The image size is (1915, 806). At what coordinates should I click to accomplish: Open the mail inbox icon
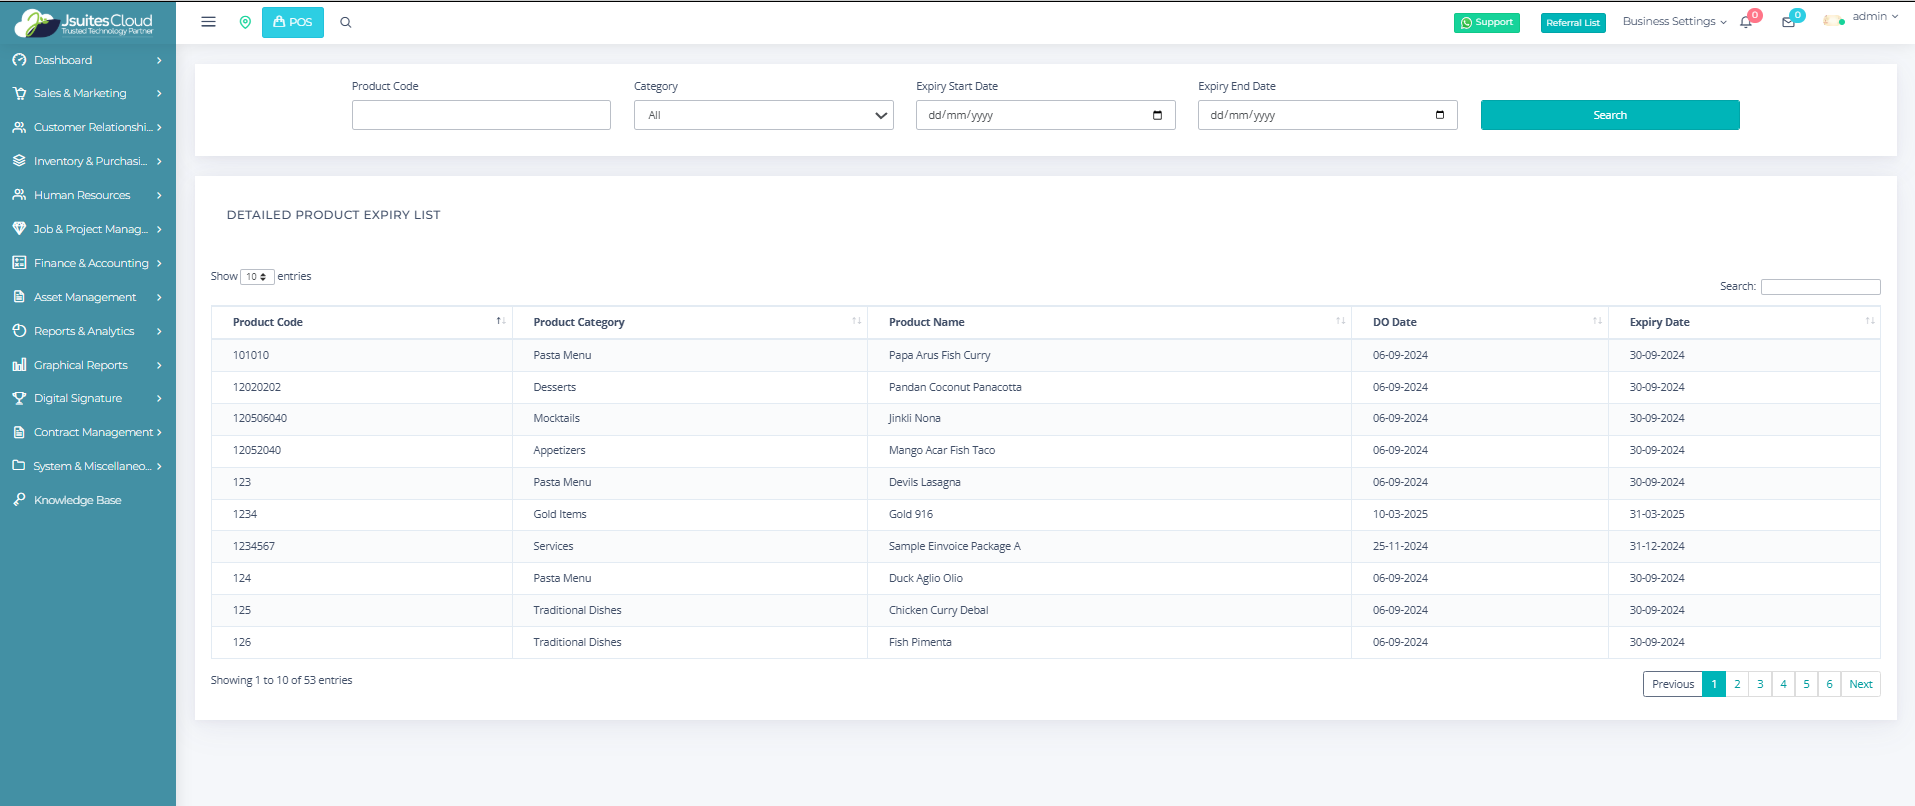[1788, 22]
